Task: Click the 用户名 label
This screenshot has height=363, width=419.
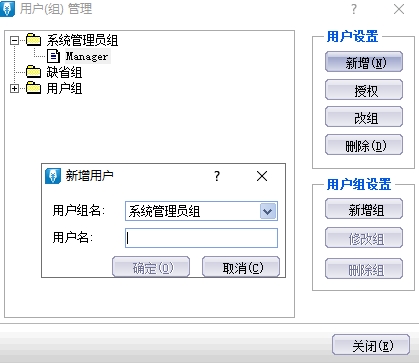Action: [73, 238]
